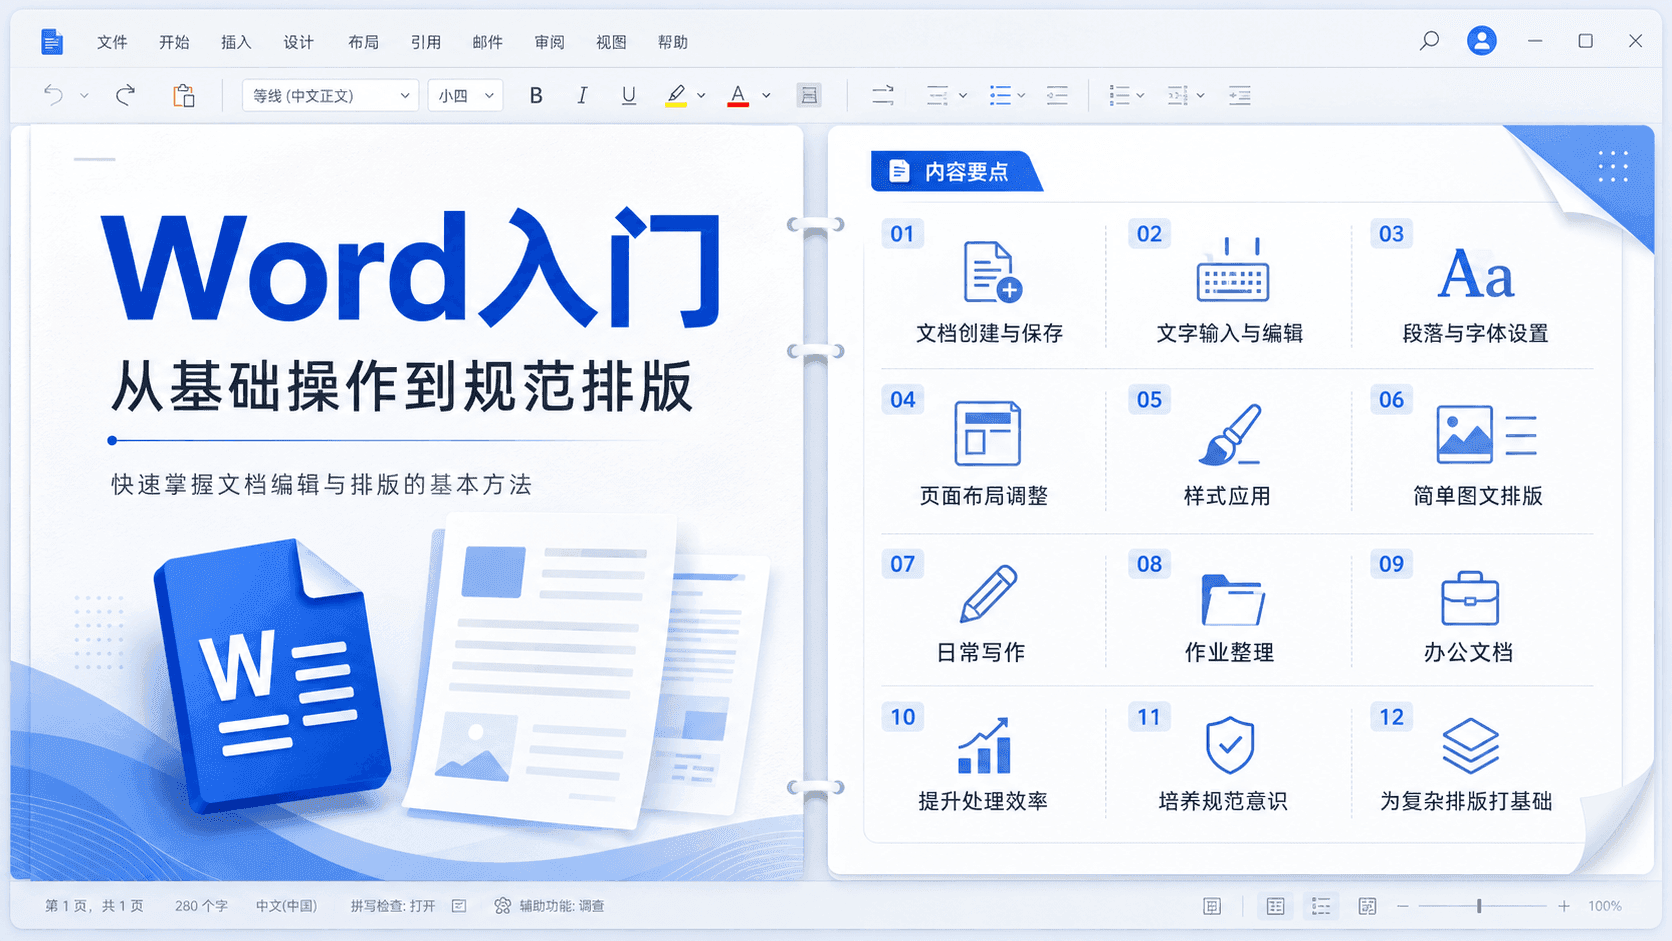Apply the yellow highlight pen
Screen dimensions: 1672x941
[x=676, y=95]
